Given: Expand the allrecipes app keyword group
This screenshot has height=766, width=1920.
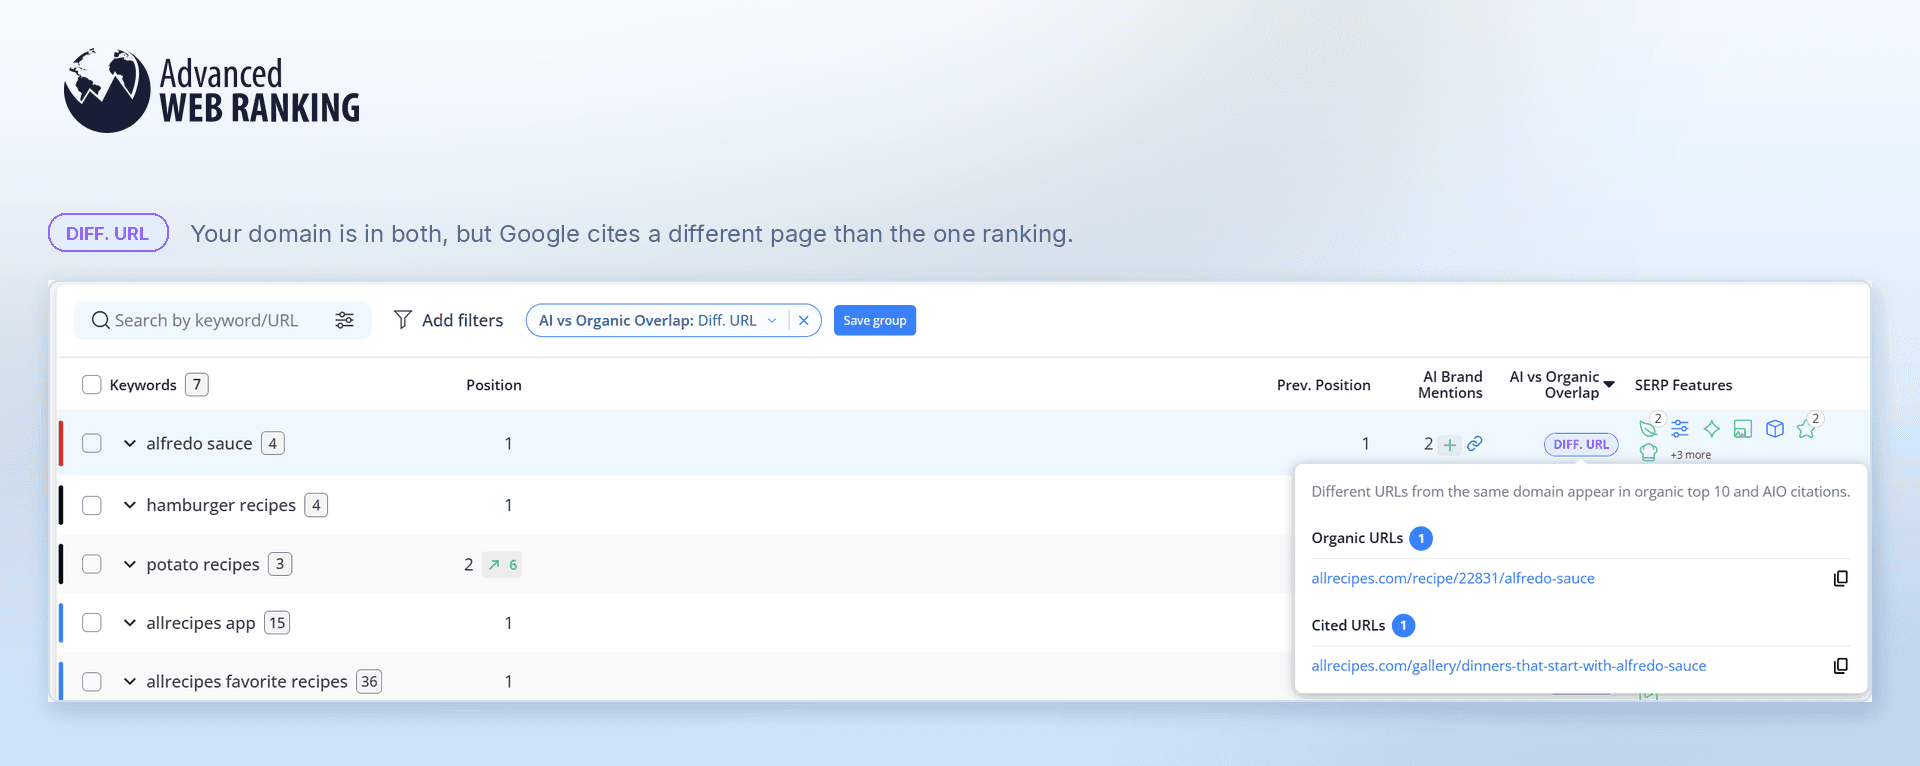Looking at the screenshot, I should [130, 623].
